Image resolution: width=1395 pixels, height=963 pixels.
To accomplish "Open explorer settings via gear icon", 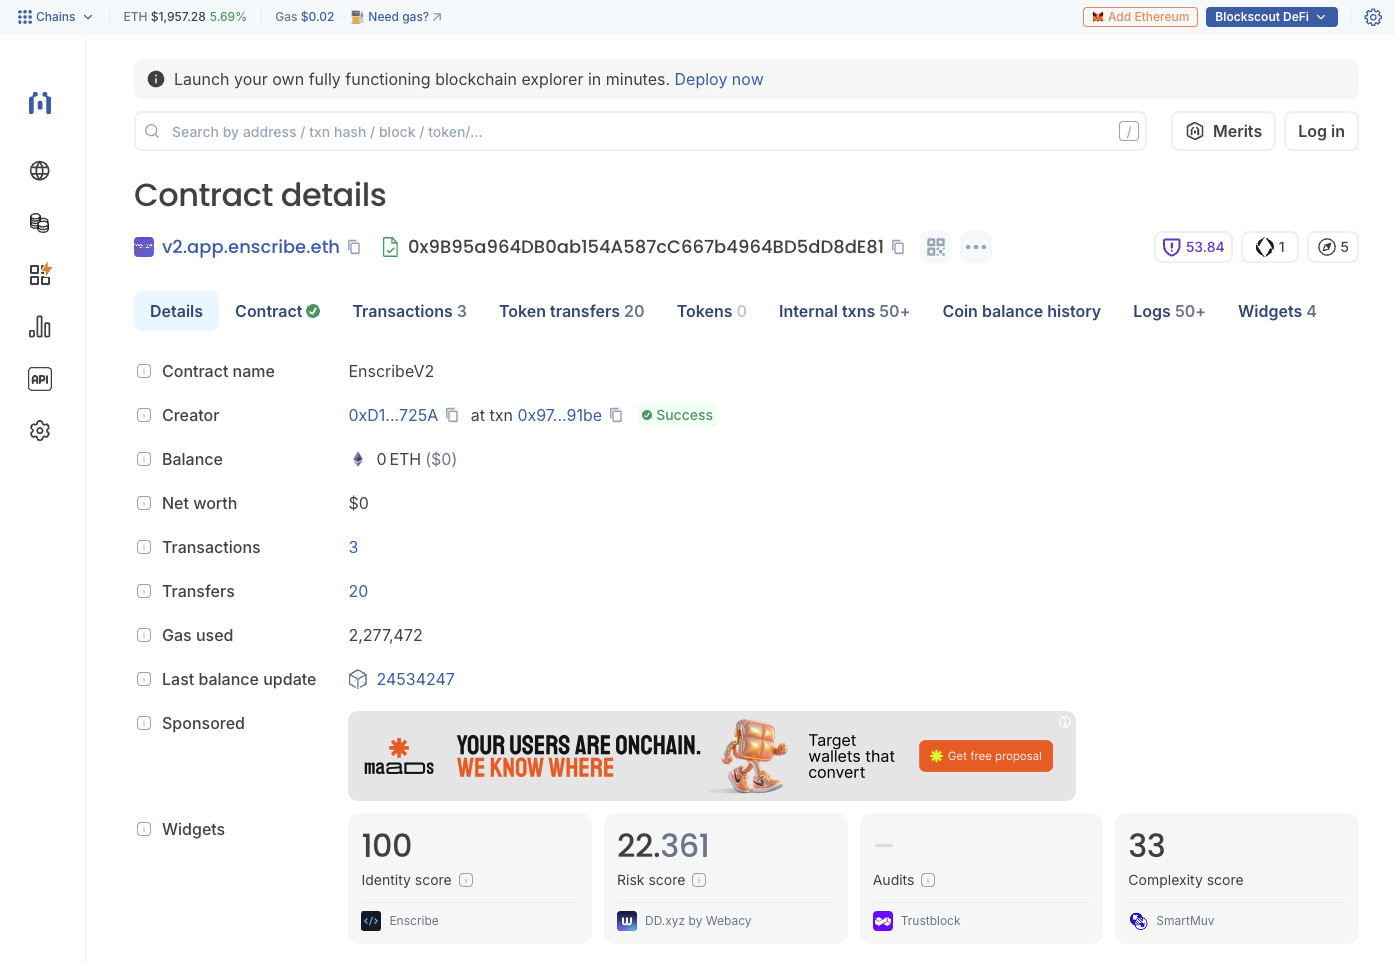I will point(1373,16).
